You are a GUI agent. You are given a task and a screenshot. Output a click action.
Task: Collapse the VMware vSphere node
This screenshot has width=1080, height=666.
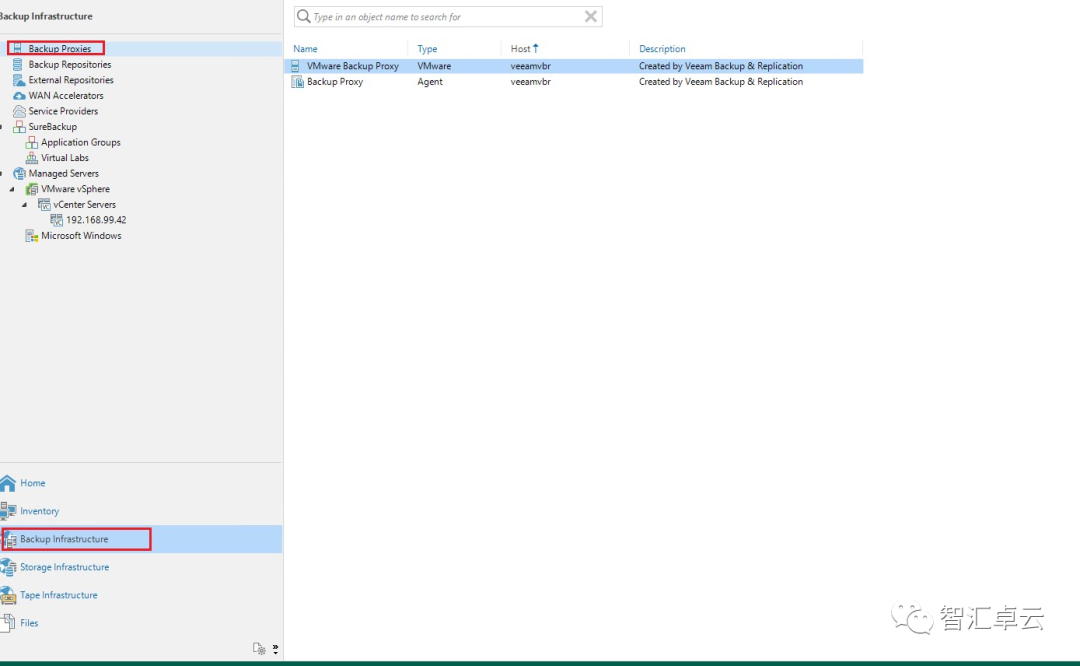pyautogui.click(x=12, y=189)
